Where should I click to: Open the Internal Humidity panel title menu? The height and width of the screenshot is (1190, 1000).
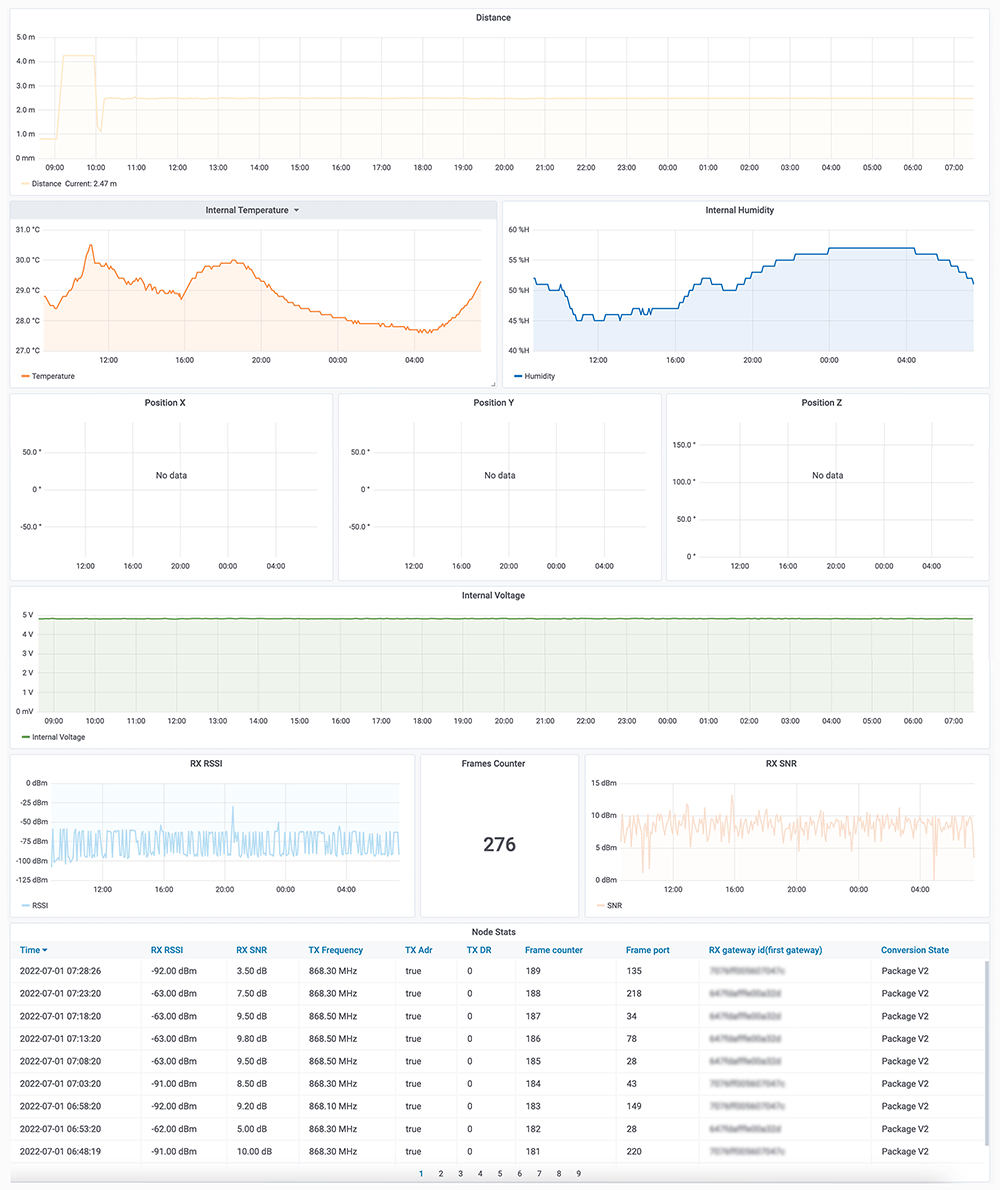740,210
